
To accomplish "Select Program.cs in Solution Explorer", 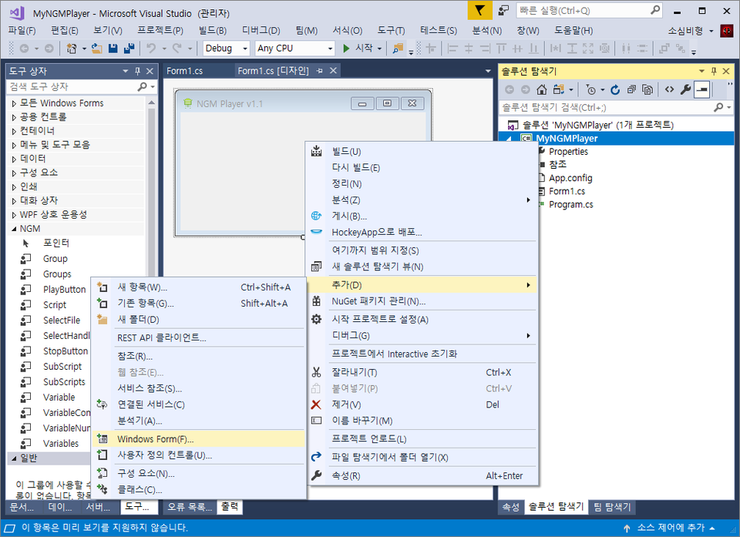I will 571,204.
